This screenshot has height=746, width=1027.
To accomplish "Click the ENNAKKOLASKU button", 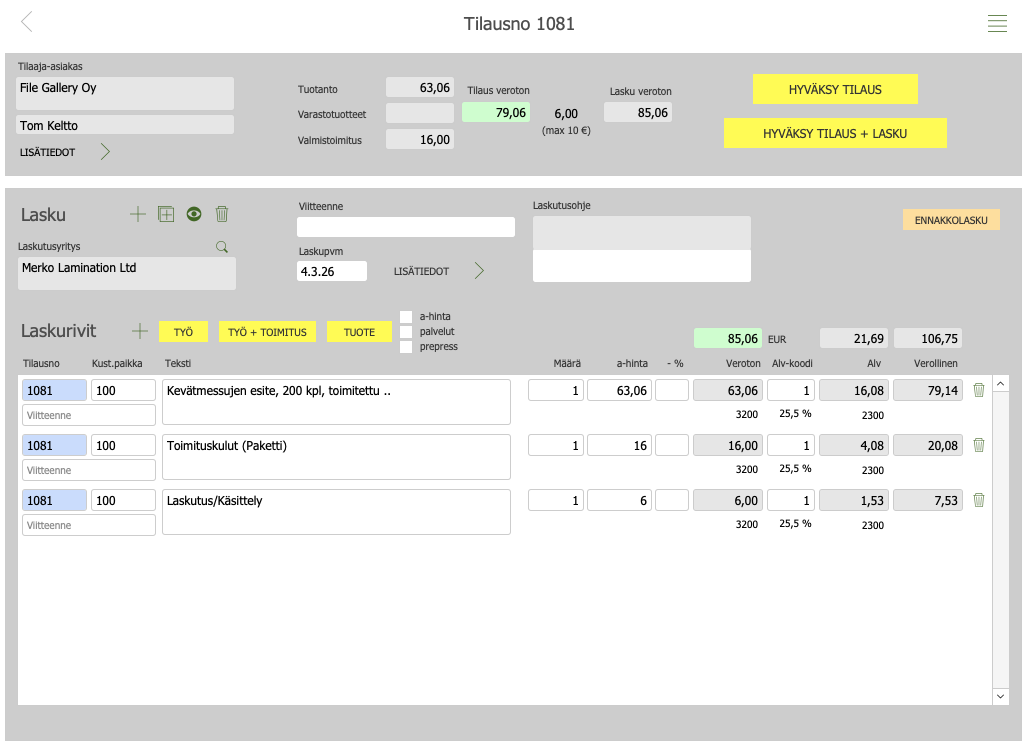I will tap(950, 220).
